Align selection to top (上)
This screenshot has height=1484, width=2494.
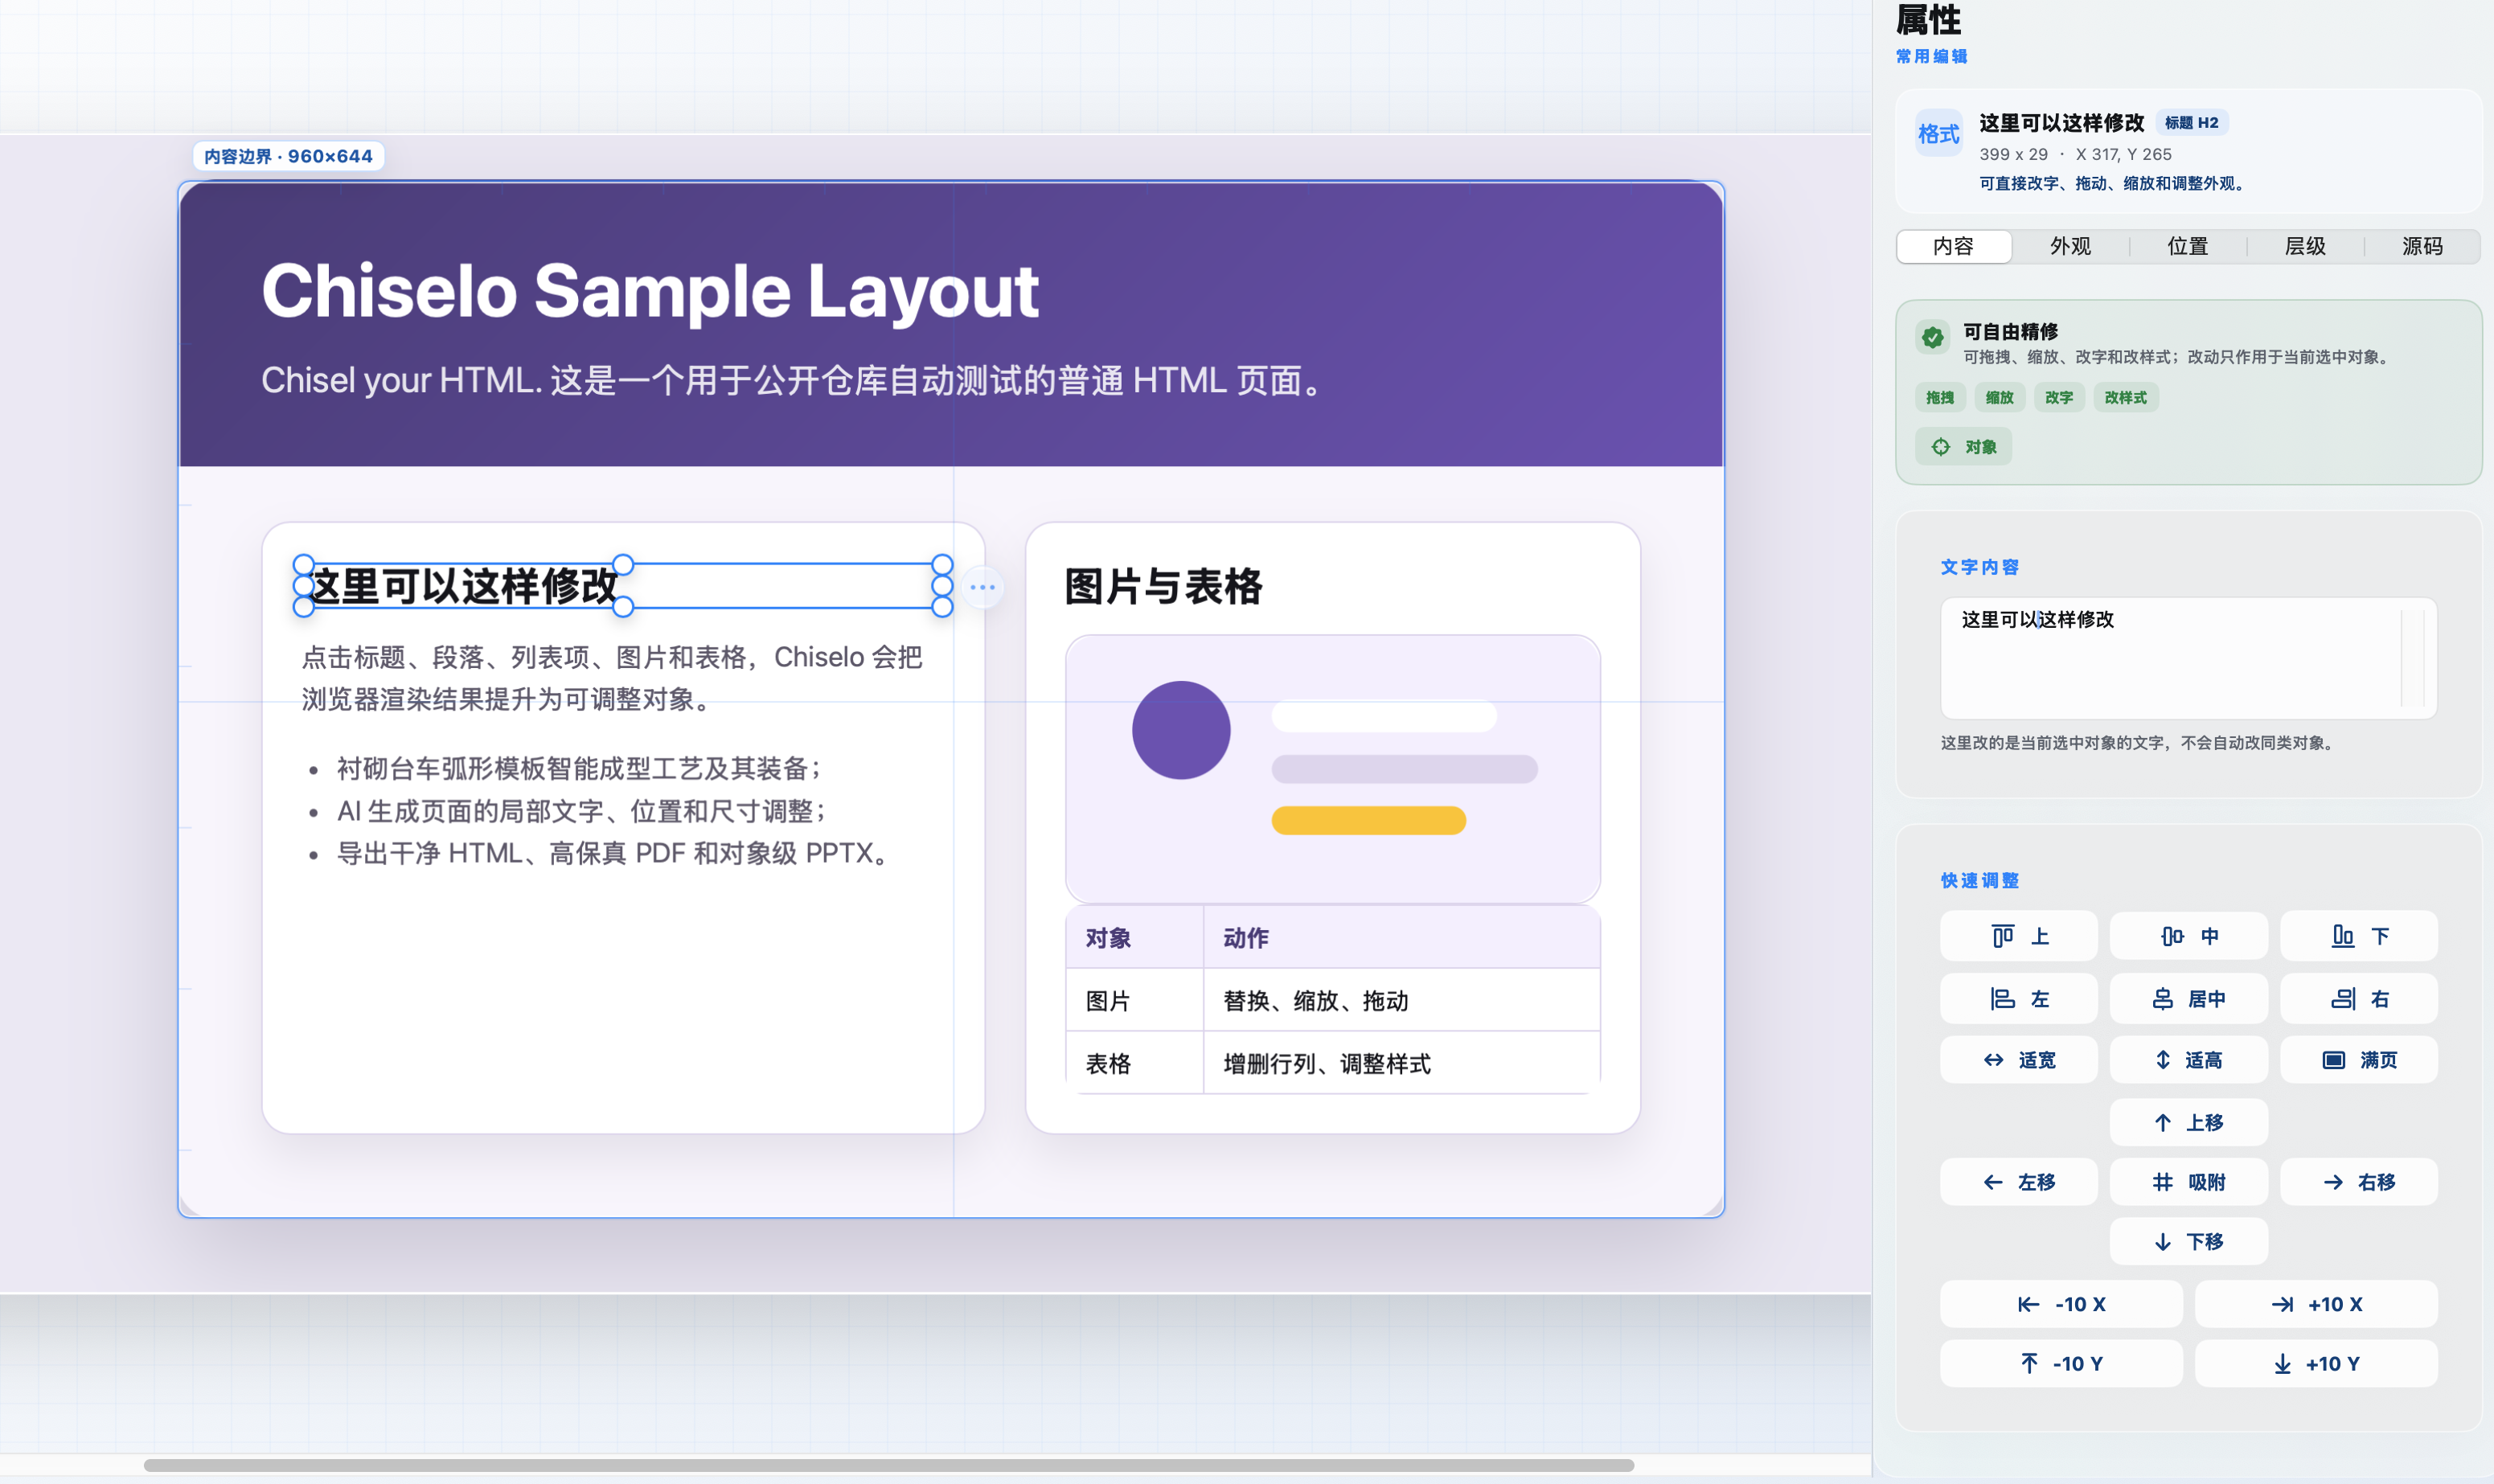coord(2018,936)
